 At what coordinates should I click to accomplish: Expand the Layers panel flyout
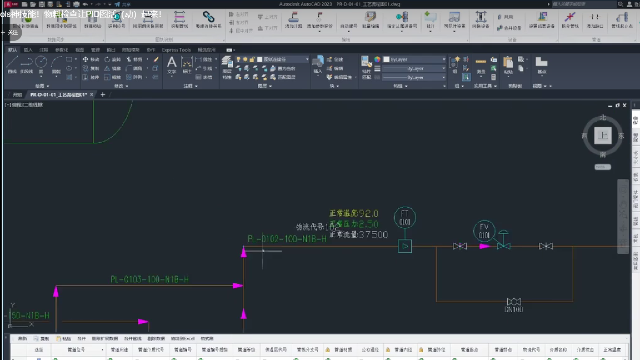(264, 86)
